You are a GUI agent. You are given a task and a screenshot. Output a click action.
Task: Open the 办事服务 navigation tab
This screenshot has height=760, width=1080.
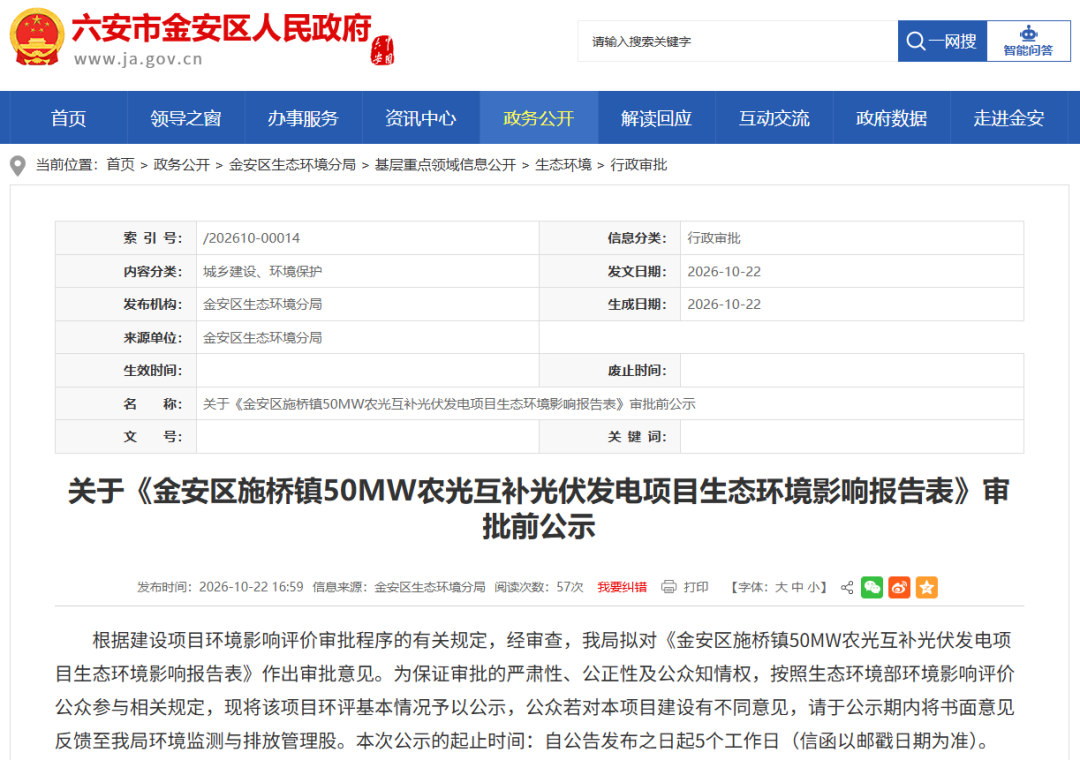[x=303, y=118]
